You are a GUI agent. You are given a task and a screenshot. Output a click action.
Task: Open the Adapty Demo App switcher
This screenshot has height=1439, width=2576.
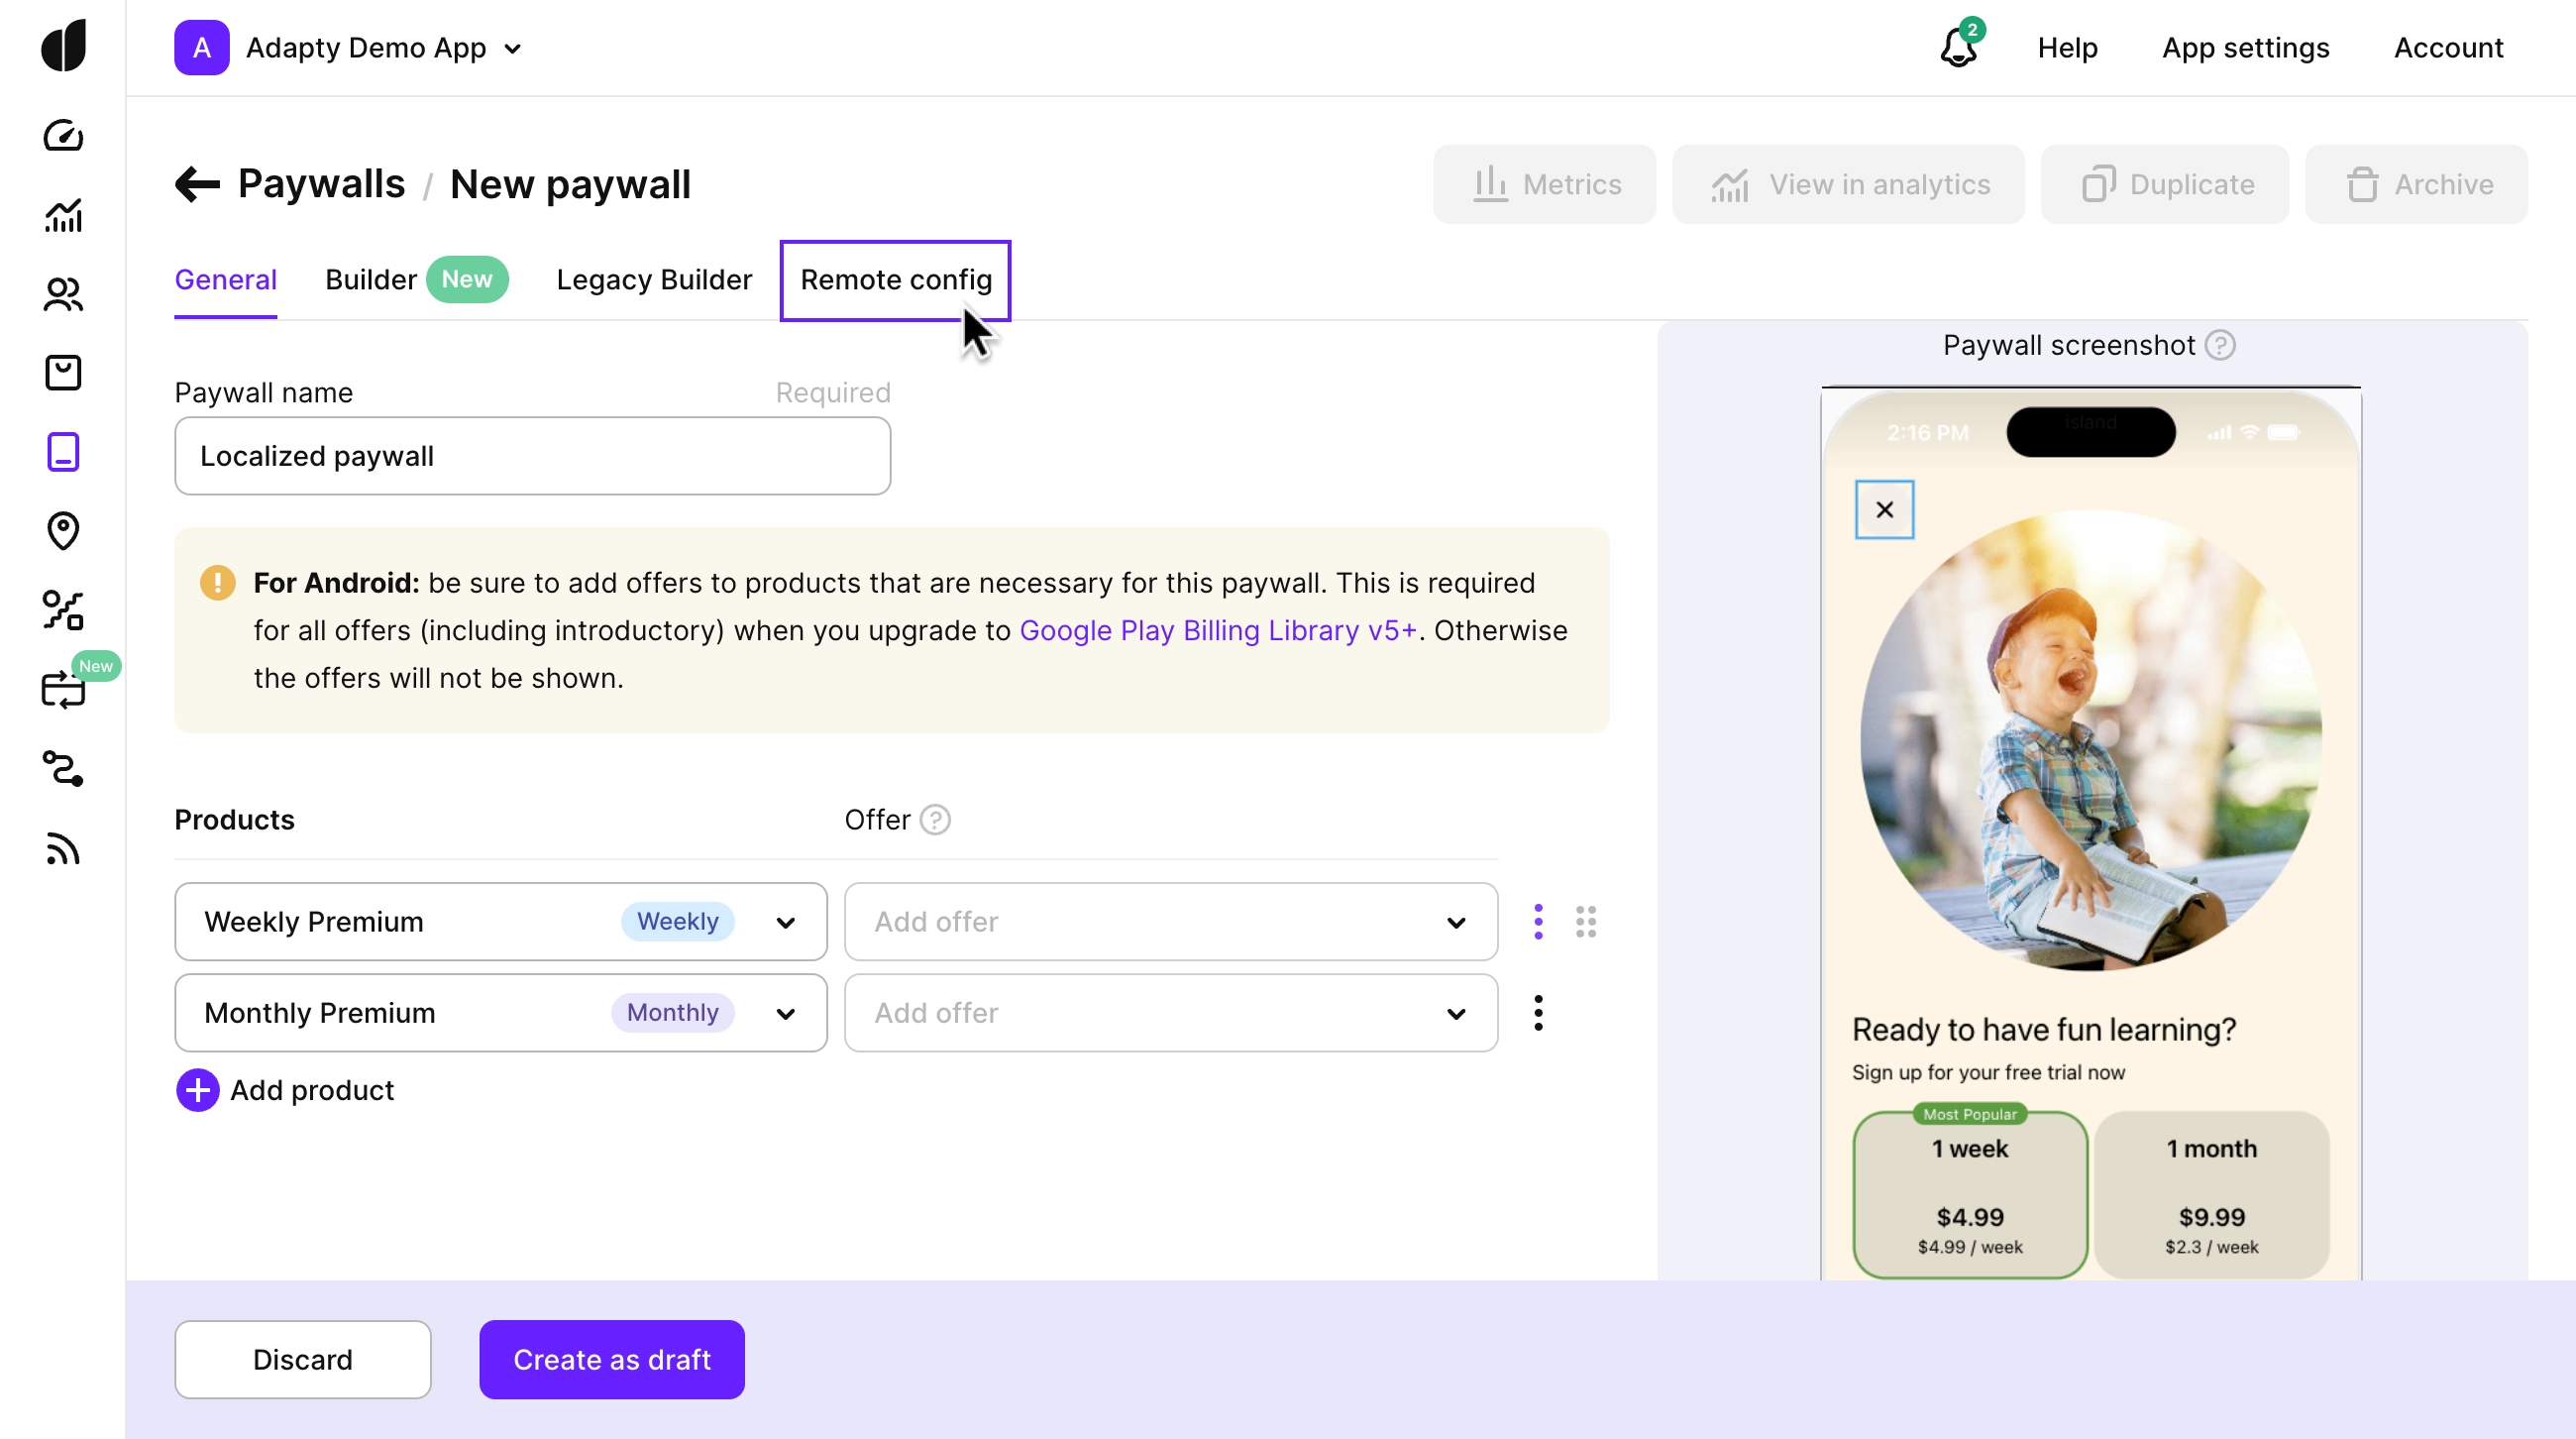tap(366, 48)
